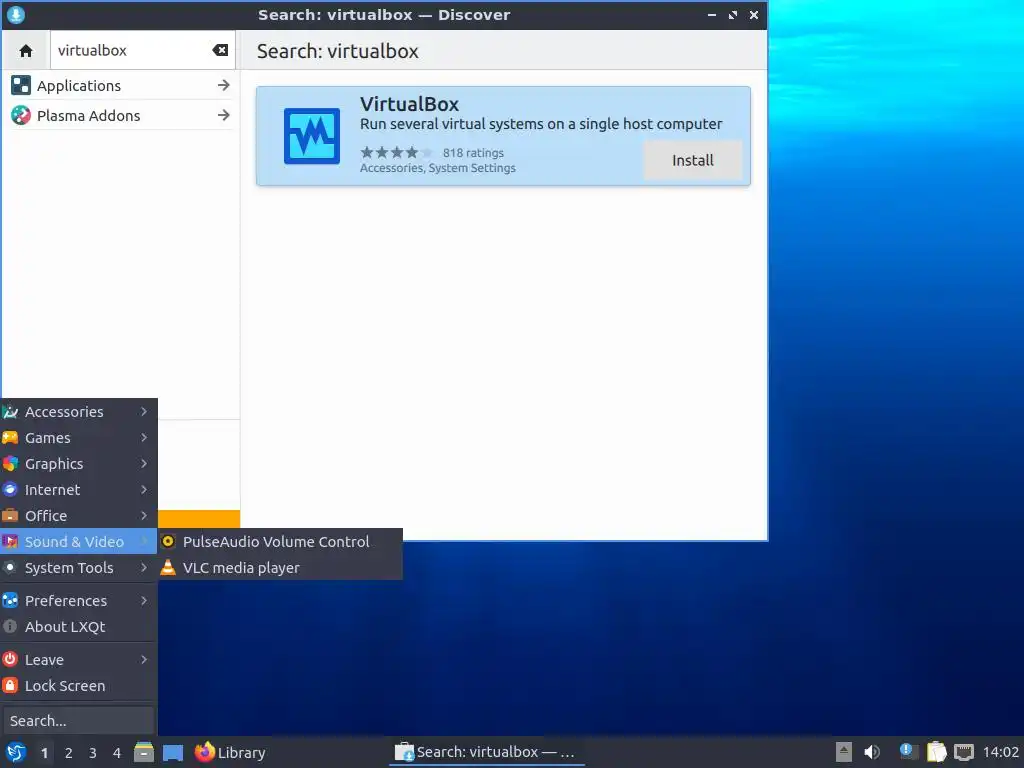Click the removable media tray icon
Image resolution: width=1024 pixels, height=768 pixels.
click(x=844, y=752)
